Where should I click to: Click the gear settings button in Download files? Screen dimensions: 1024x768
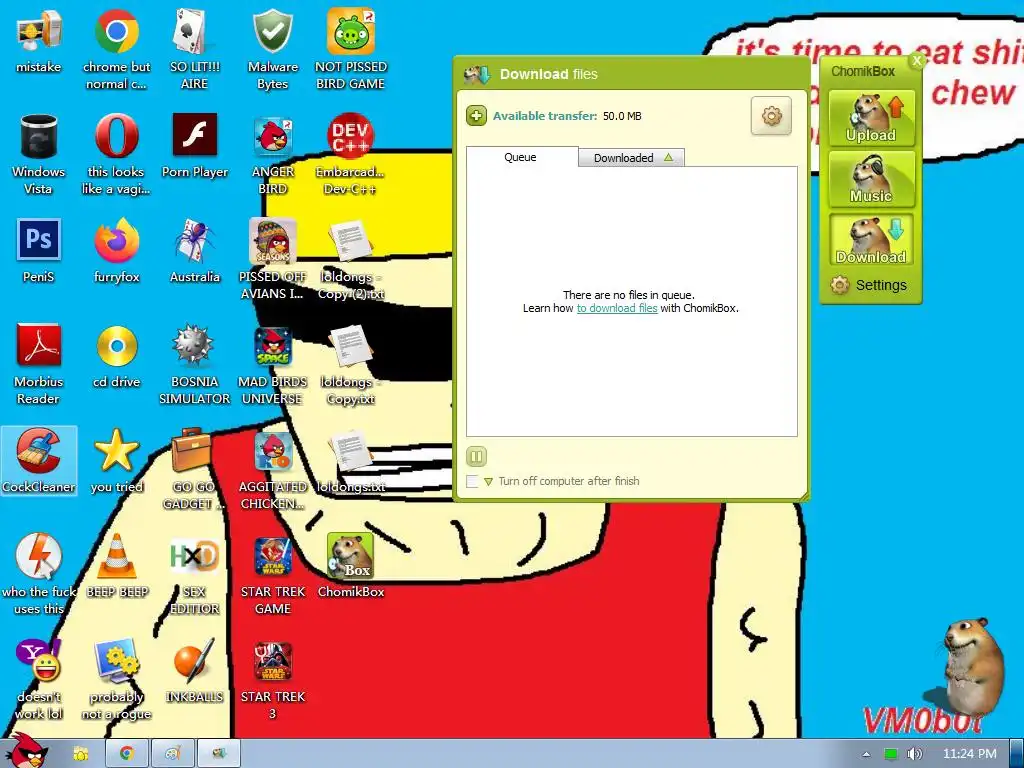point(771,116)
